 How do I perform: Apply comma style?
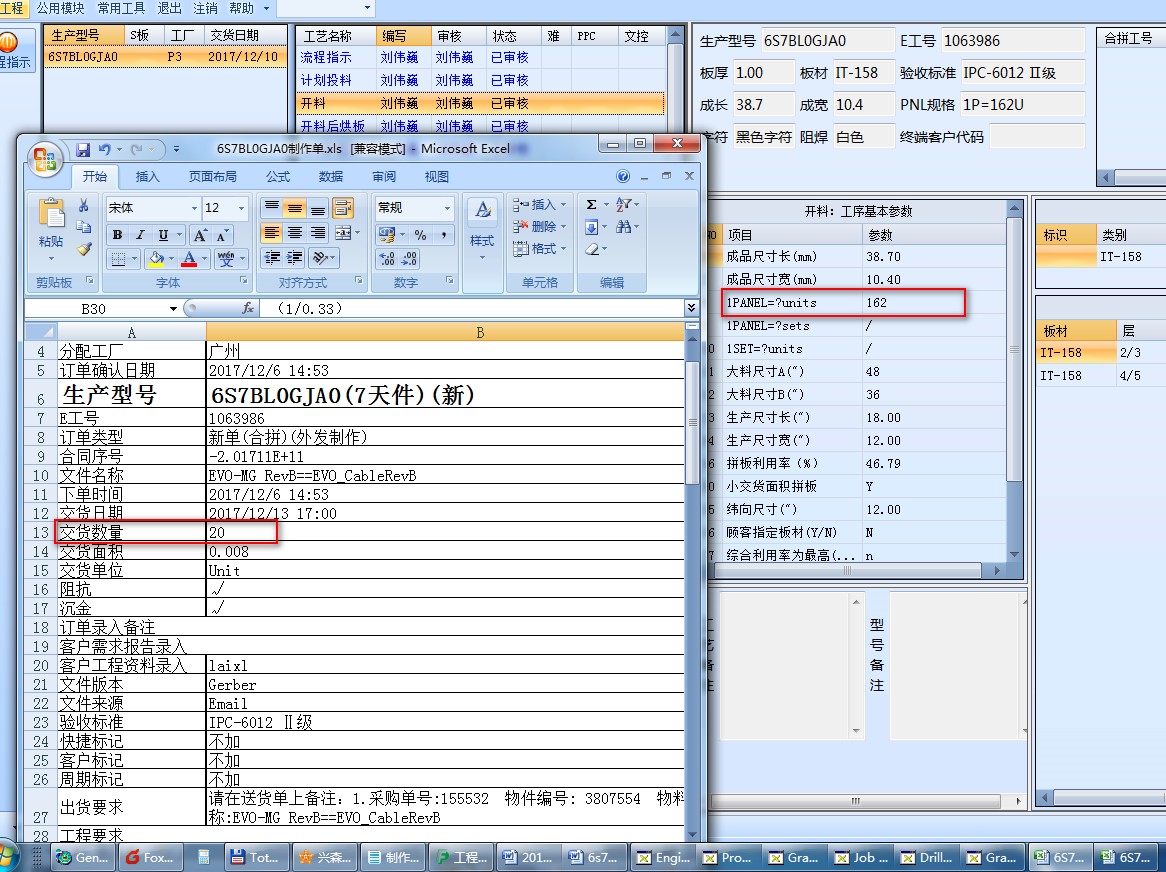click(x=443, y=235)
